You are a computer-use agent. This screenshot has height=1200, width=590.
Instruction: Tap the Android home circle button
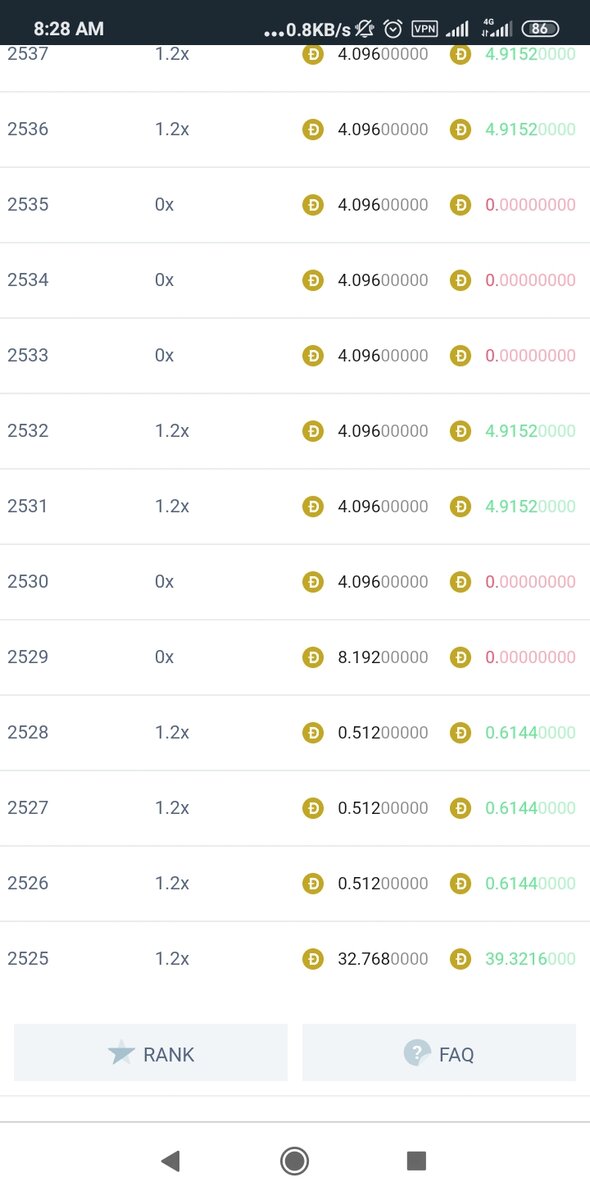pyautogui.click(x=294, y=1160)
